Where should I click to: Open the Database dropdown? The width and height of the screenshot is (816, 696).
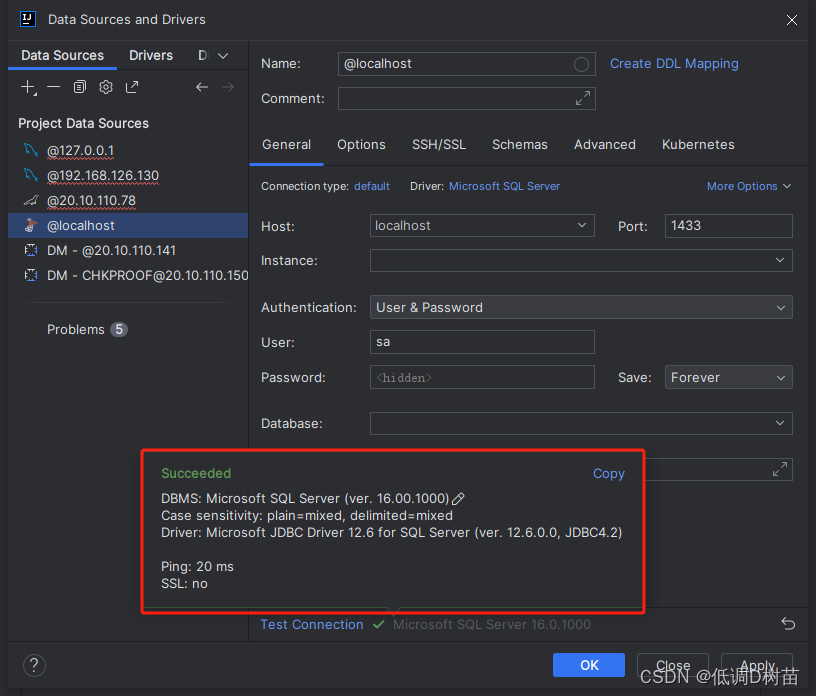coord(581,423)
